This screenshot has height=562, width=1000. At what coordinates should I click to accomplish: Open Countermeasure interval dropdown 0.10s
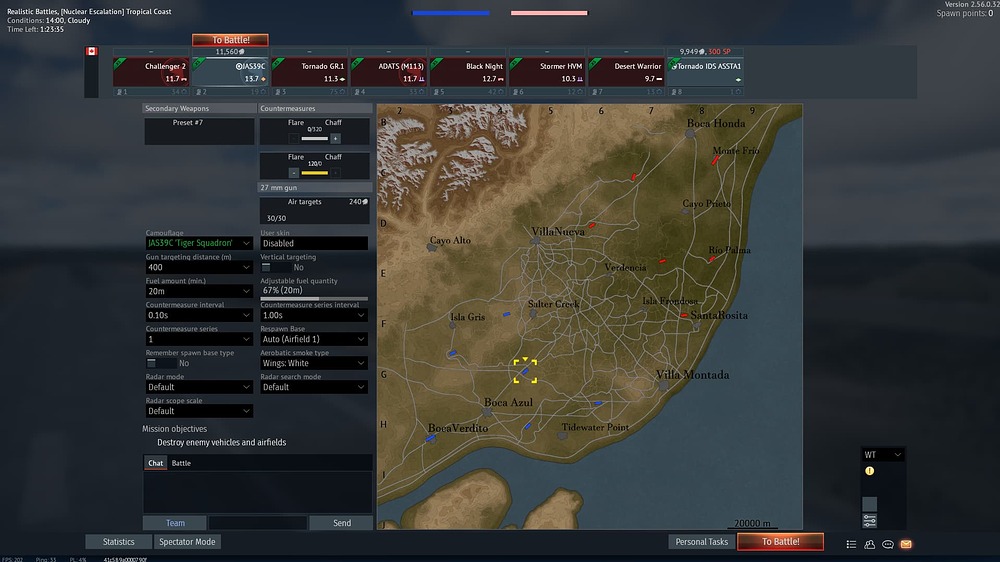(x=199, y=315)
